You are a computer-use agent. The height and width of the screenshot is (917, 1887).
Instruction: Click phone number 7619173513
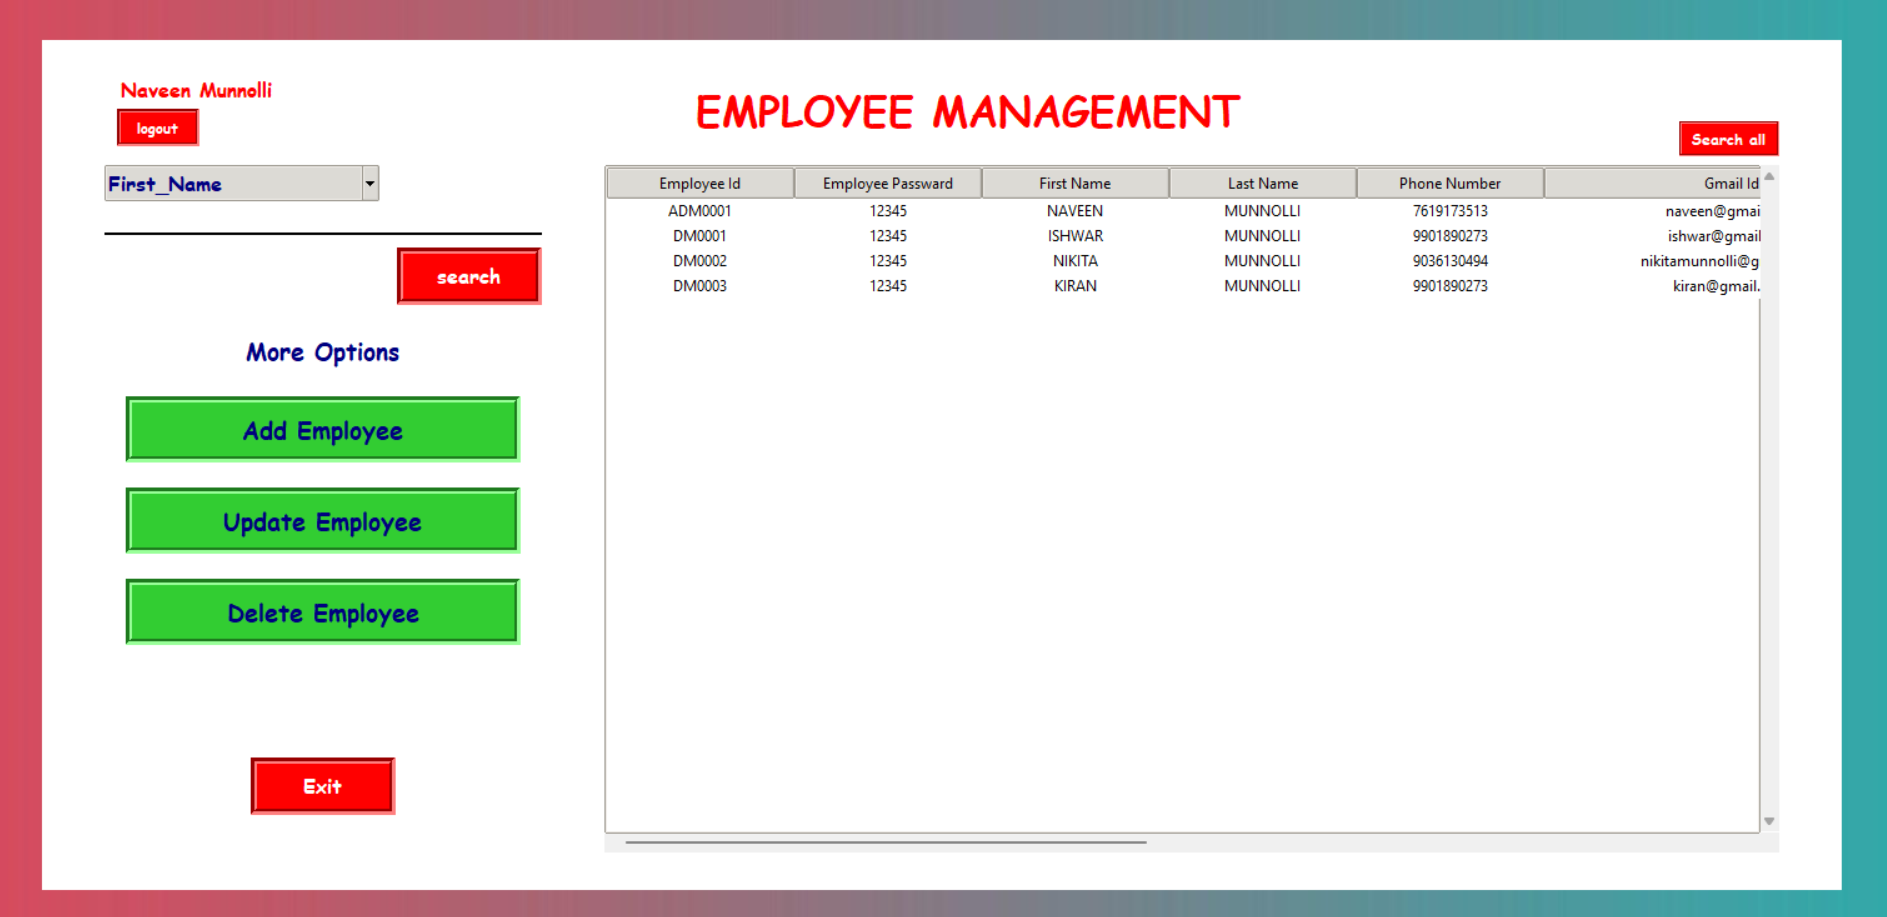click(x=1450, y=211)
